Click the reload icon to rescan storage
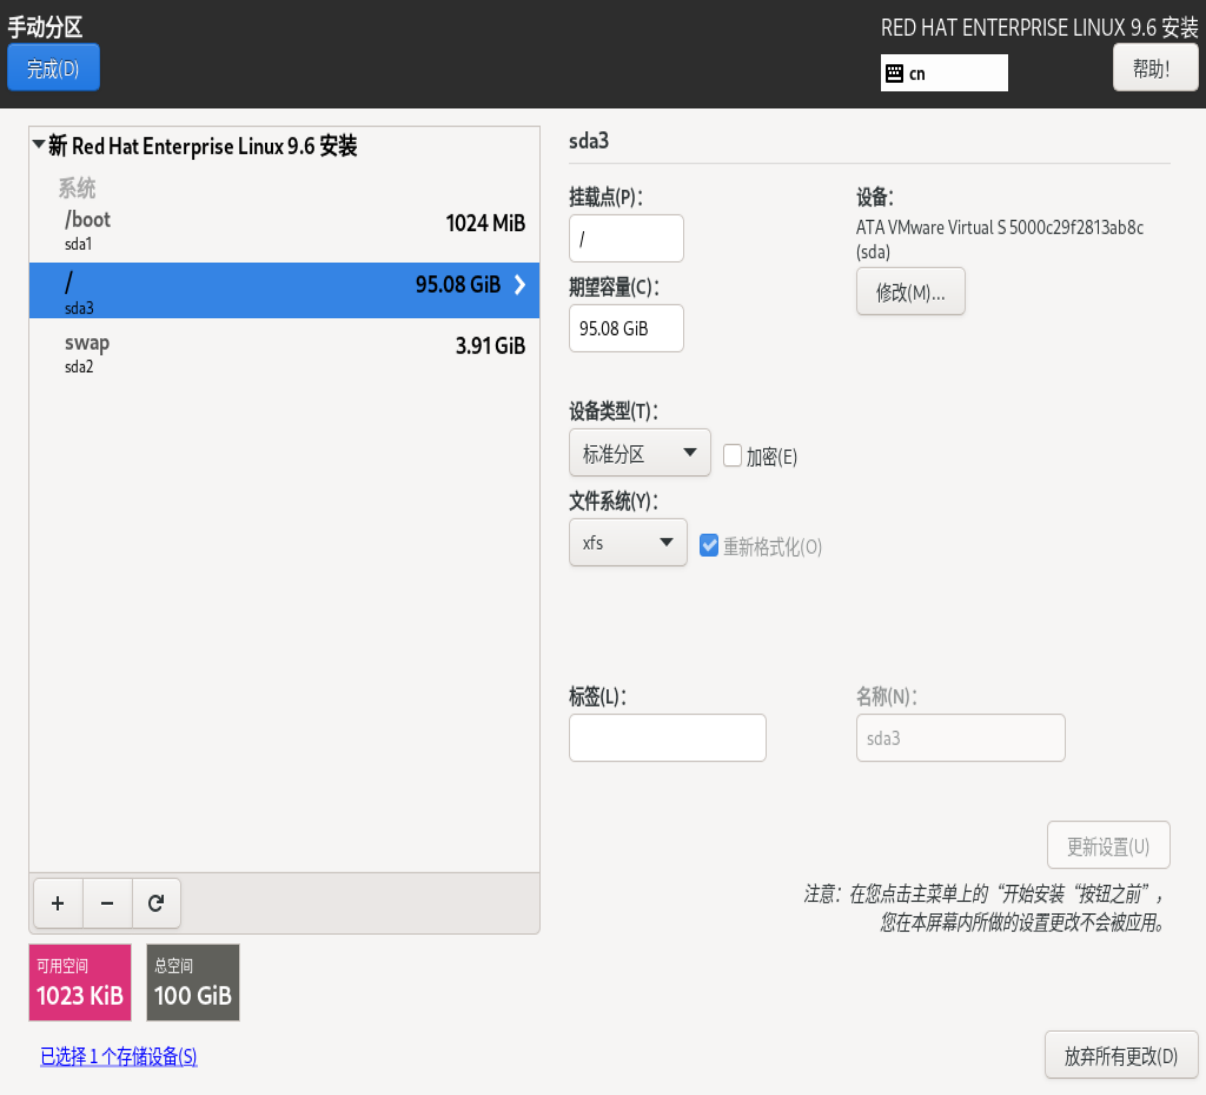Image resolution: width=1206 pixels, height=1095 pixels. point(156,903)
